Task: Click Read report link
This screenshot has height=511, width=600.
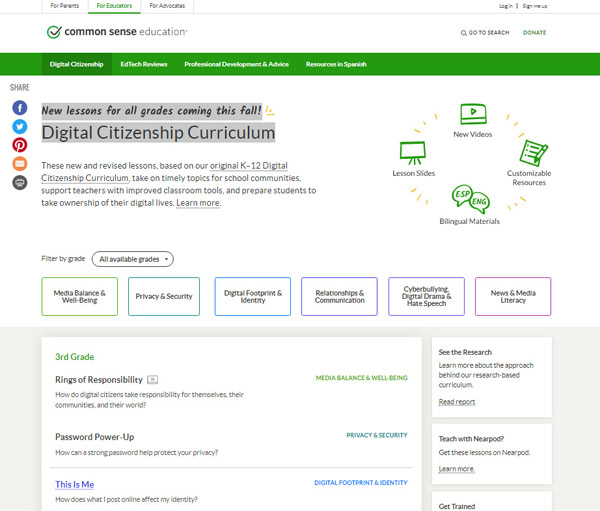Action: tap(457, 402)
